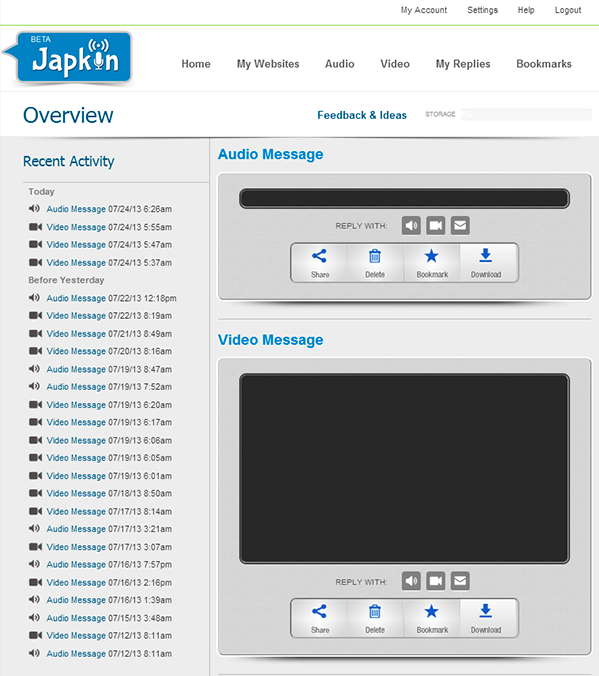Share the Video Message

tap(320, 618)
